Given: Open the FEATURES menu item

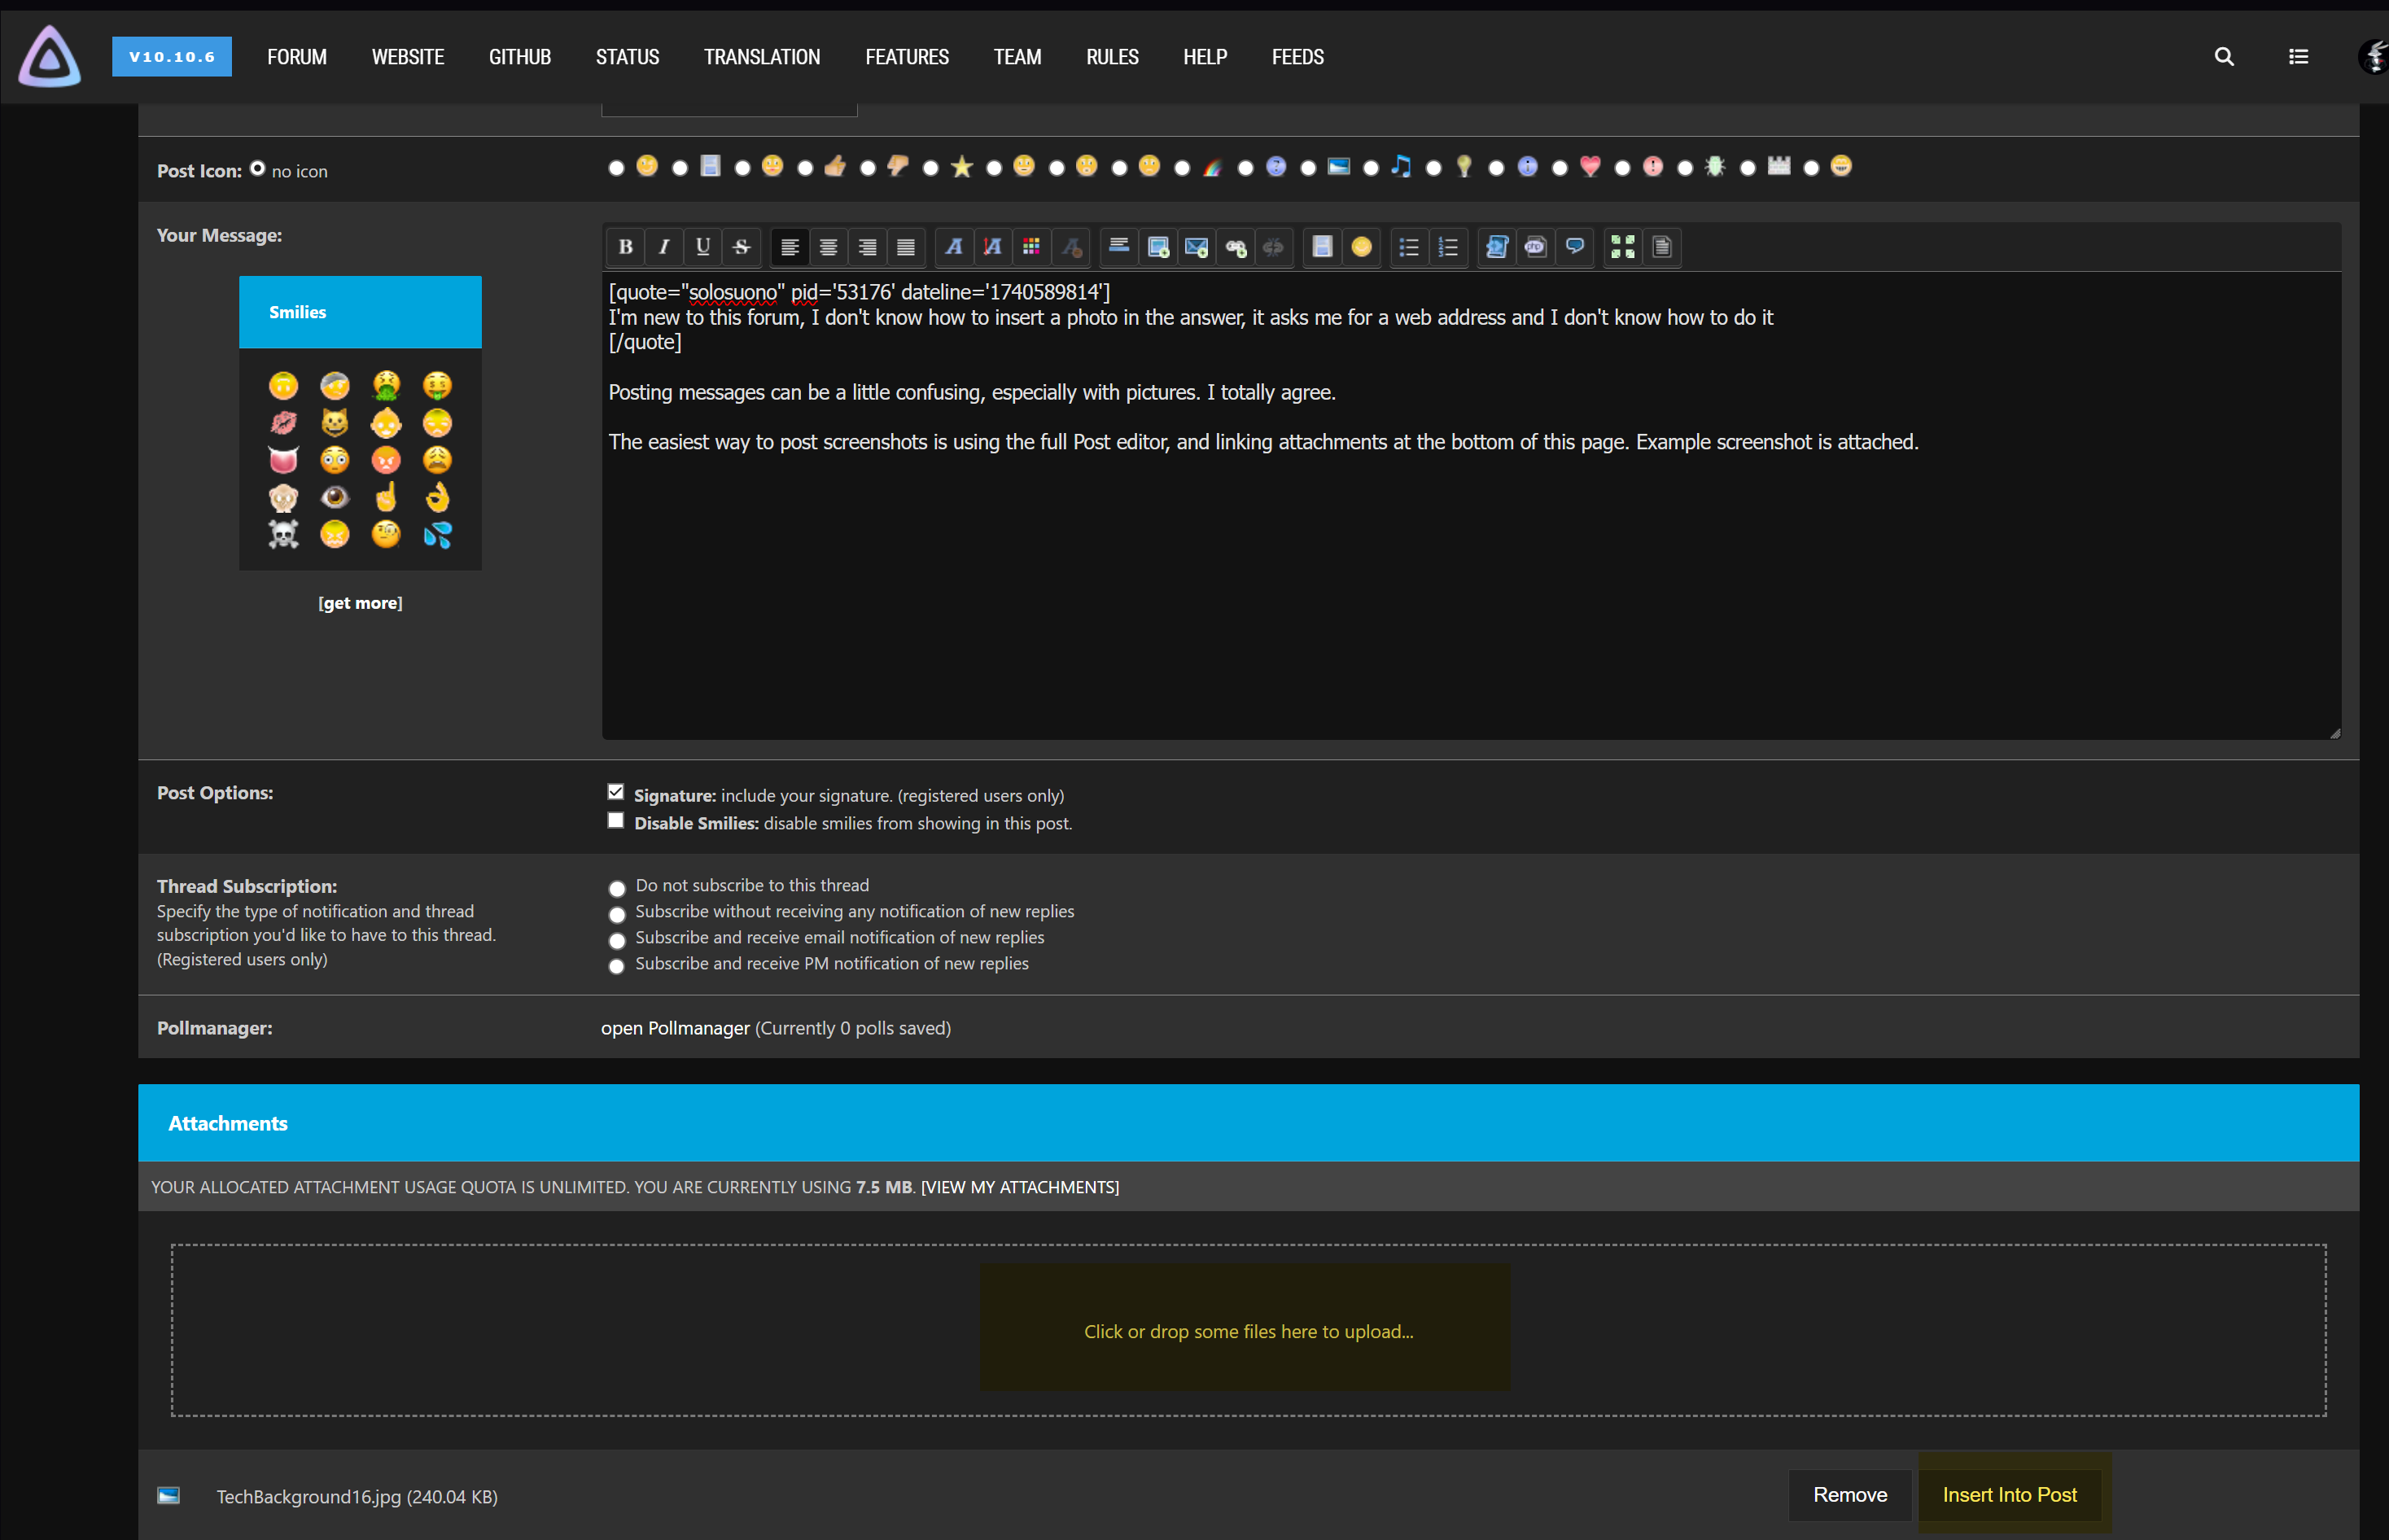Looking at the screenshot, I should [906, 57].
